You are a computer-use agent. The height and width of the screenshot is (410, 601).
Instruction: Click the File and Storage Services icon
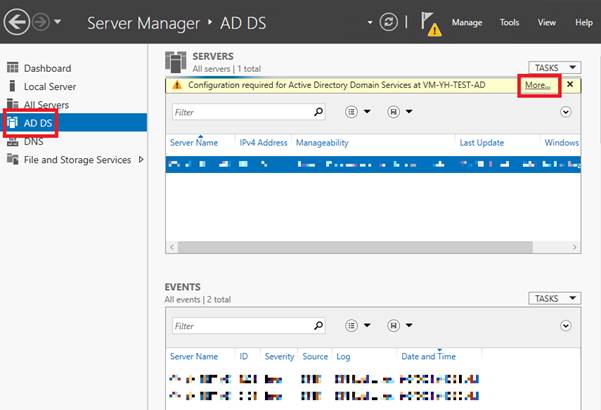point(12,159)
